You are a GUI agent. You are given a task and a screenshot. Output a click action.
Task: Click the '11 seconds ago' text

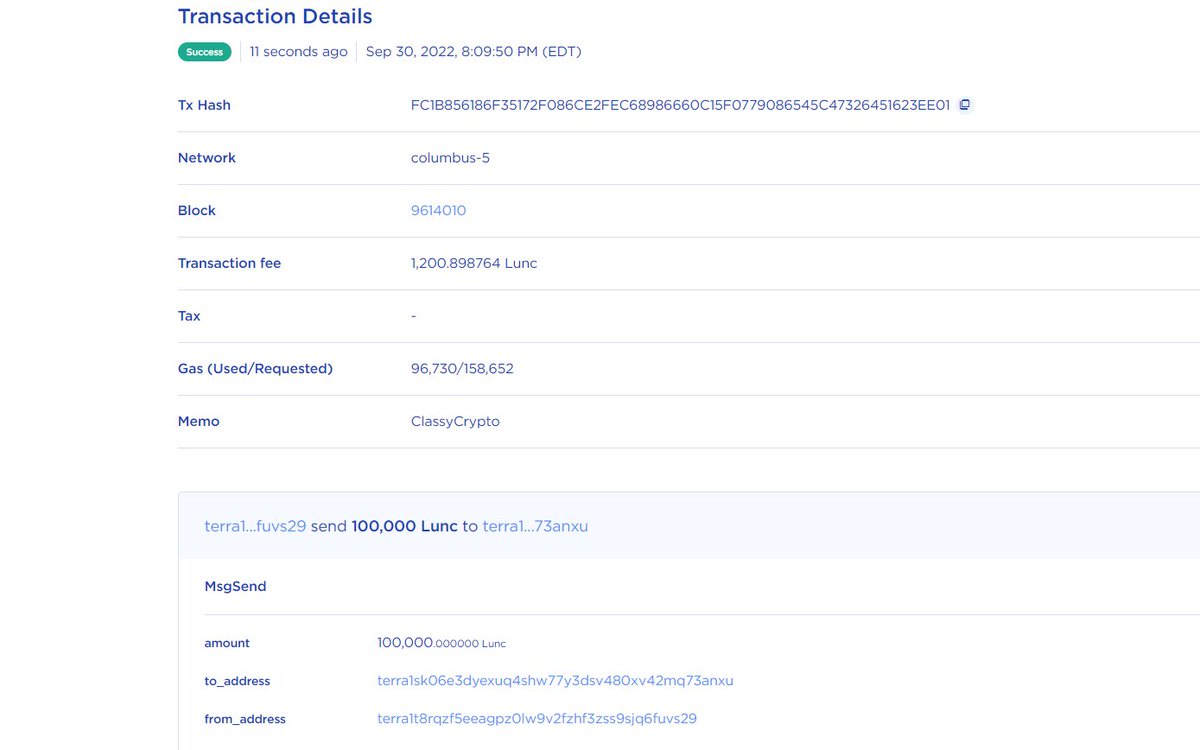(x=298, y=52)
